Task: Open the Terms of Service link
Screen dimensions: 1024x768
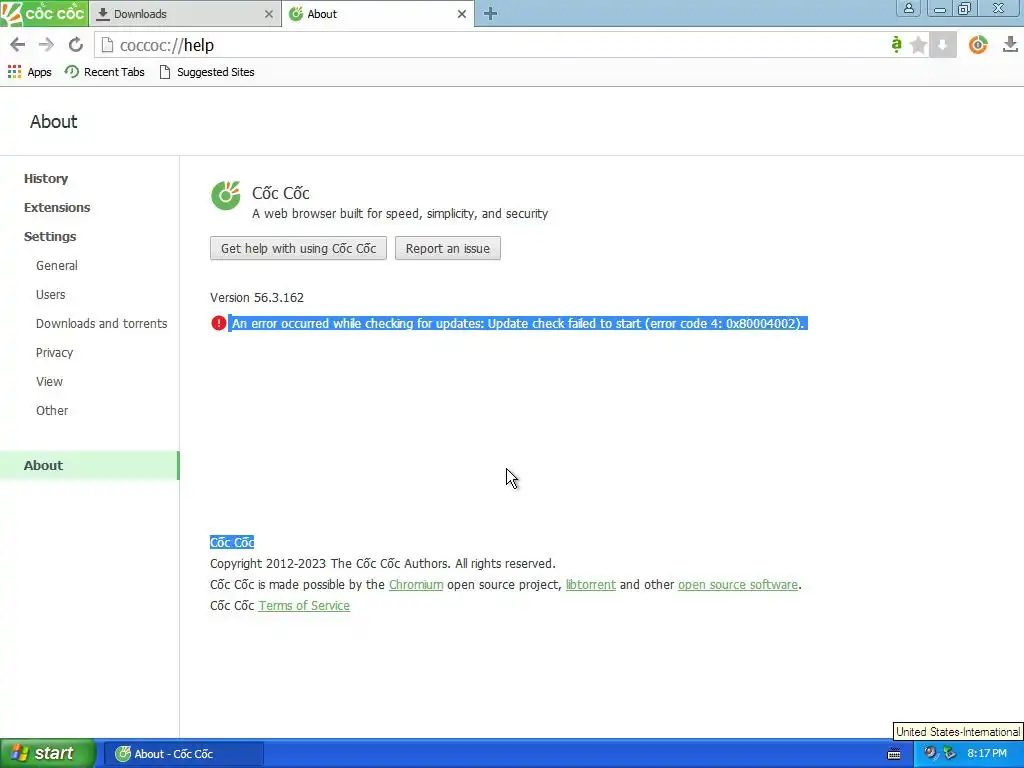Action: 304,605
